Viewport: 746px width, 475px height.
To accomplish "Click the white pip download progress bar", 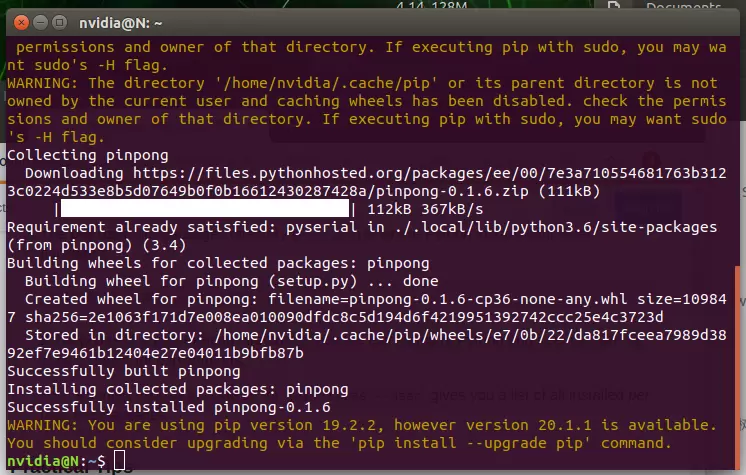I will pyautogui.click(x=203, y=209).
